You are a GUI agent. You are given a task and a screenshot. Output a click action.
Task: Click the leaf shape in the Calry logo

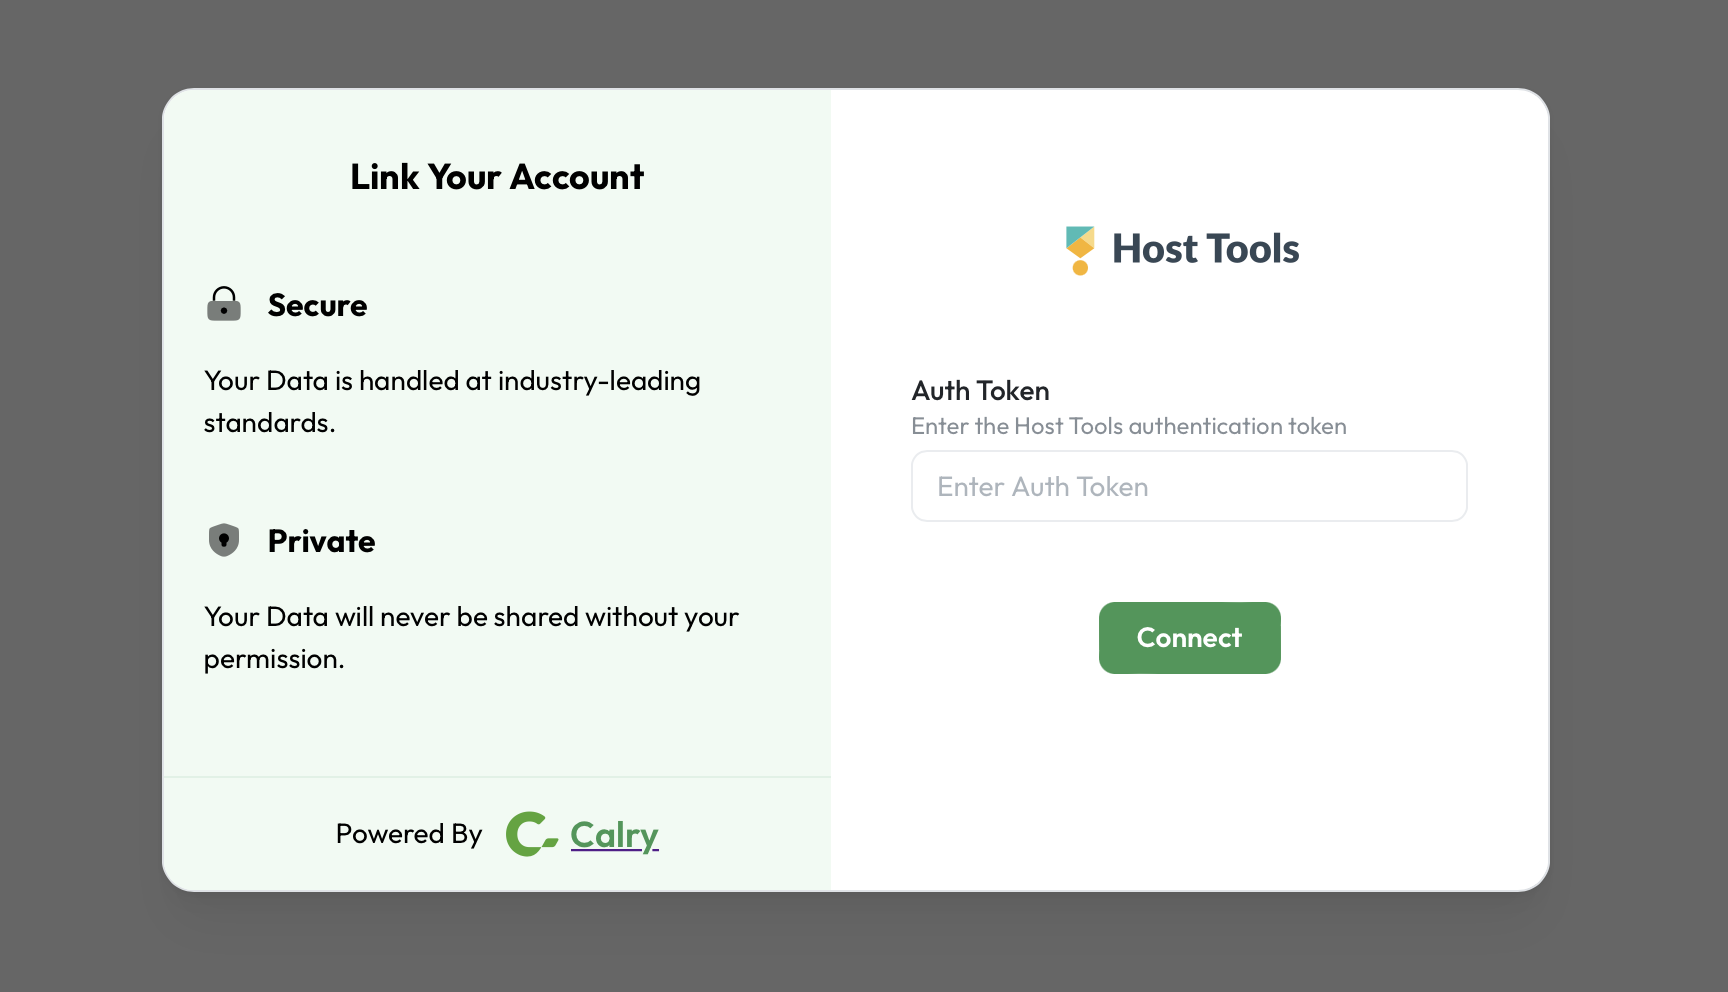(550, 843)
